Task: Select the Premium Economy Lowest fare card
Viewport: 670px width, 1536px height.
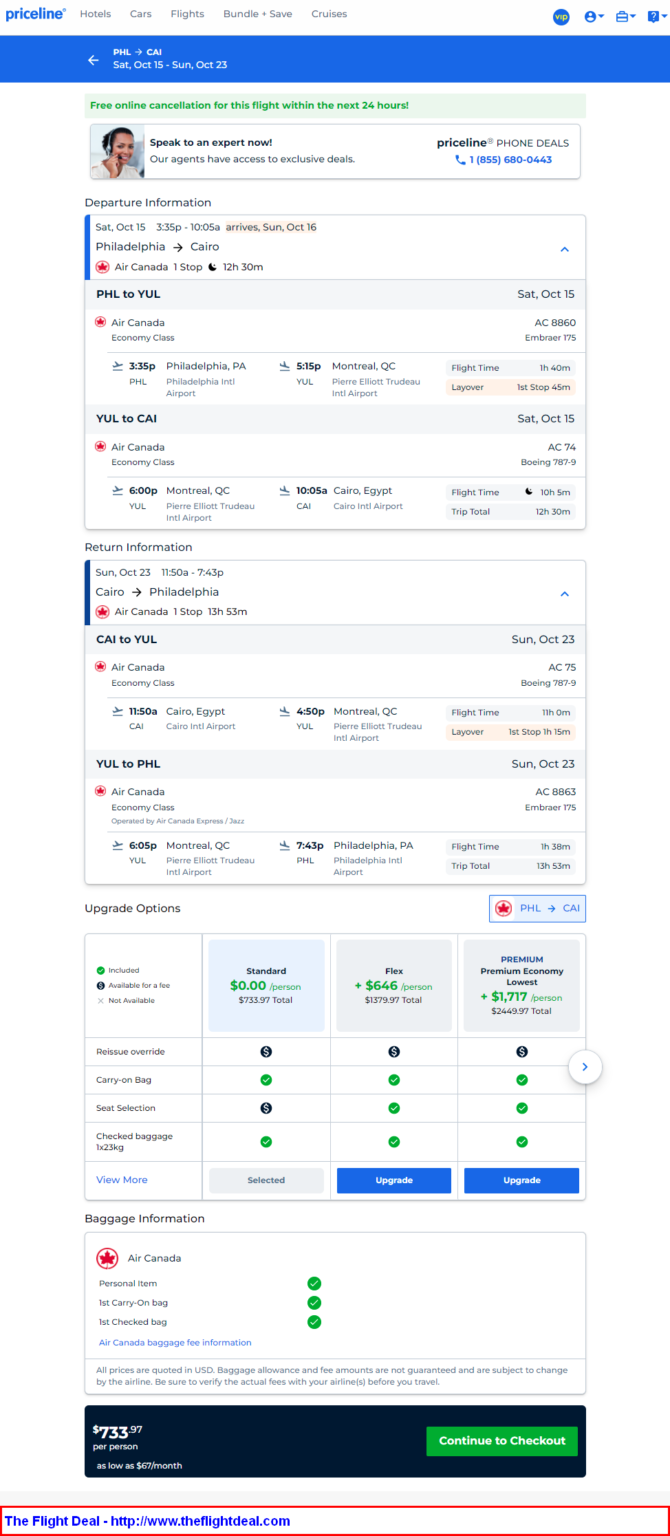Action: pyautogui.click(x=522, y=985)
